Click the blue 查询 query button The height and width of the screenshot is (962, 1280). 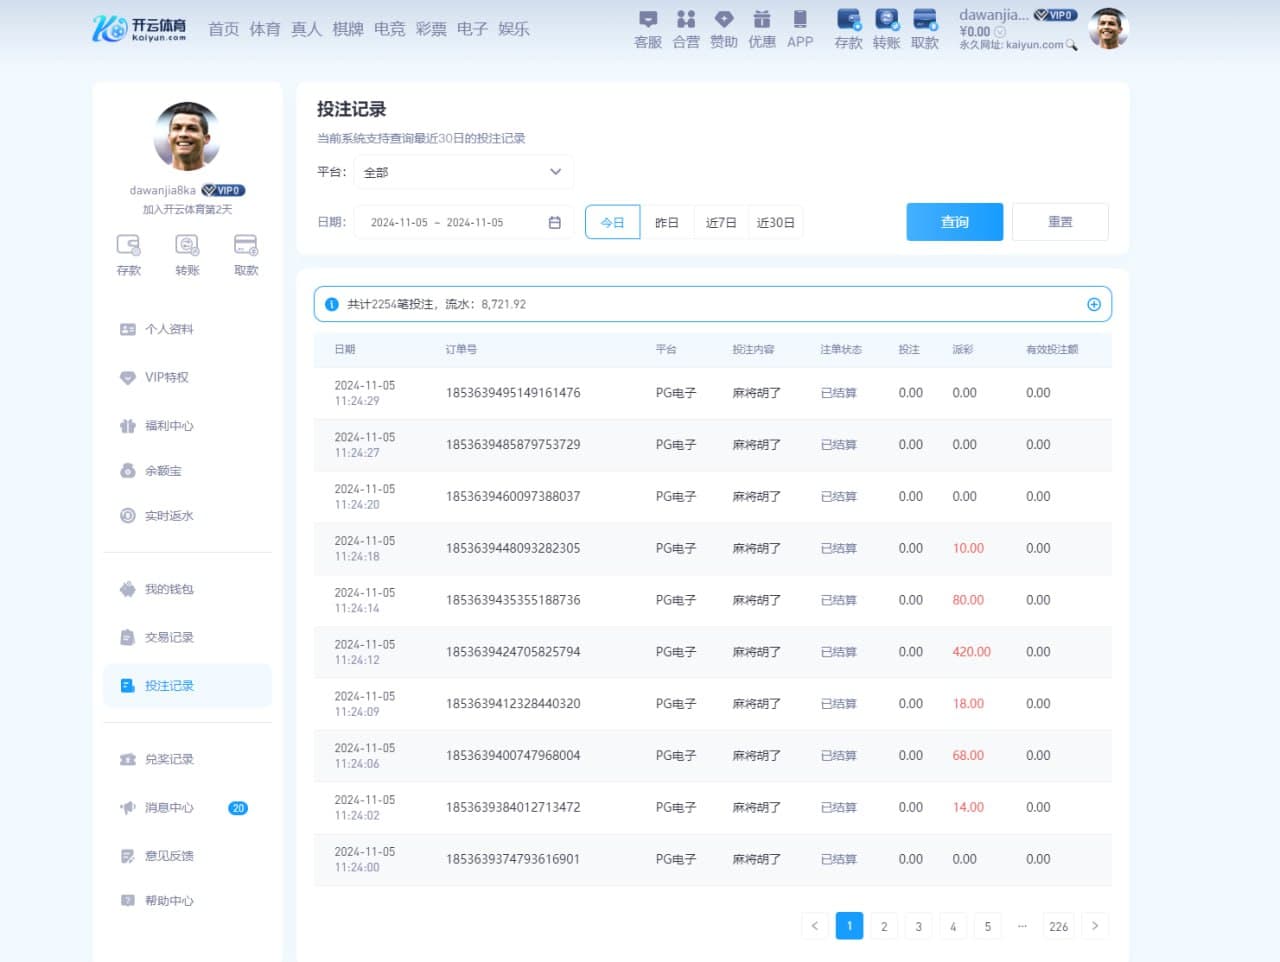click(954, 222)
